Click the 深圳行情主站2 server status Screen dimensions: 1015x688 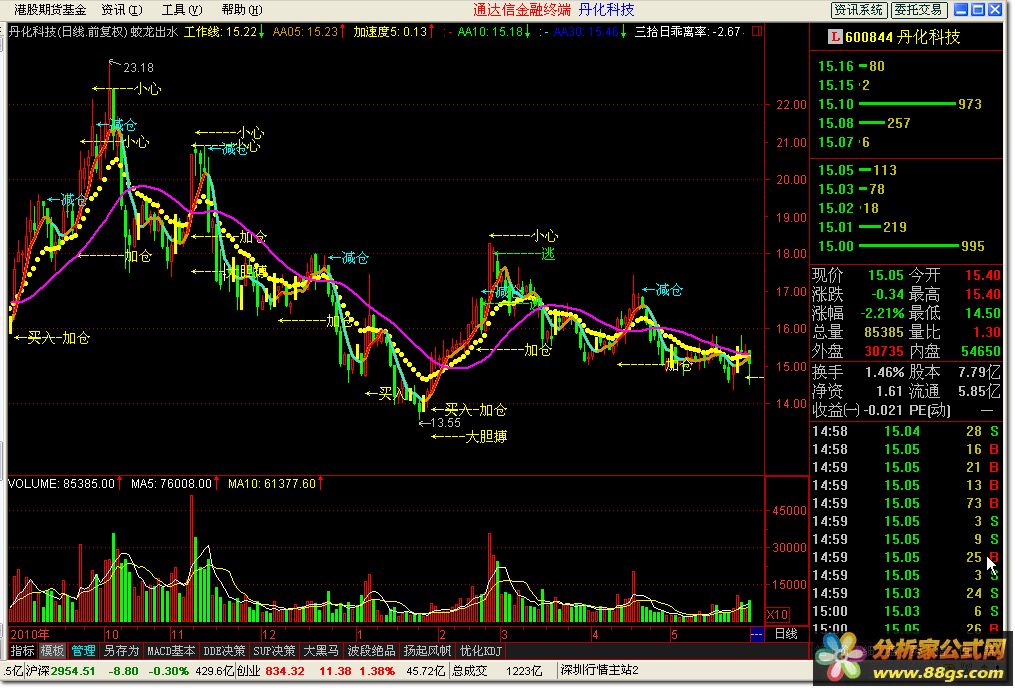pos(599,671)
